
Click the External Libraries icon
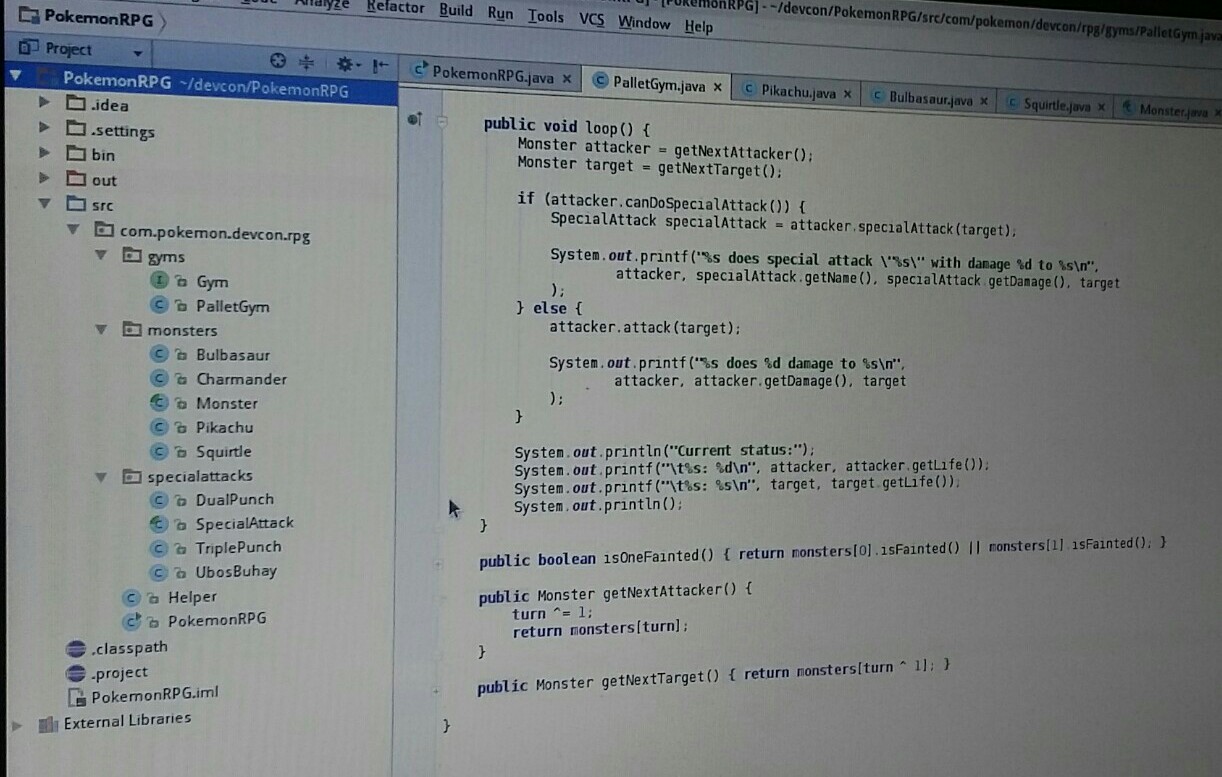[47, 724]
